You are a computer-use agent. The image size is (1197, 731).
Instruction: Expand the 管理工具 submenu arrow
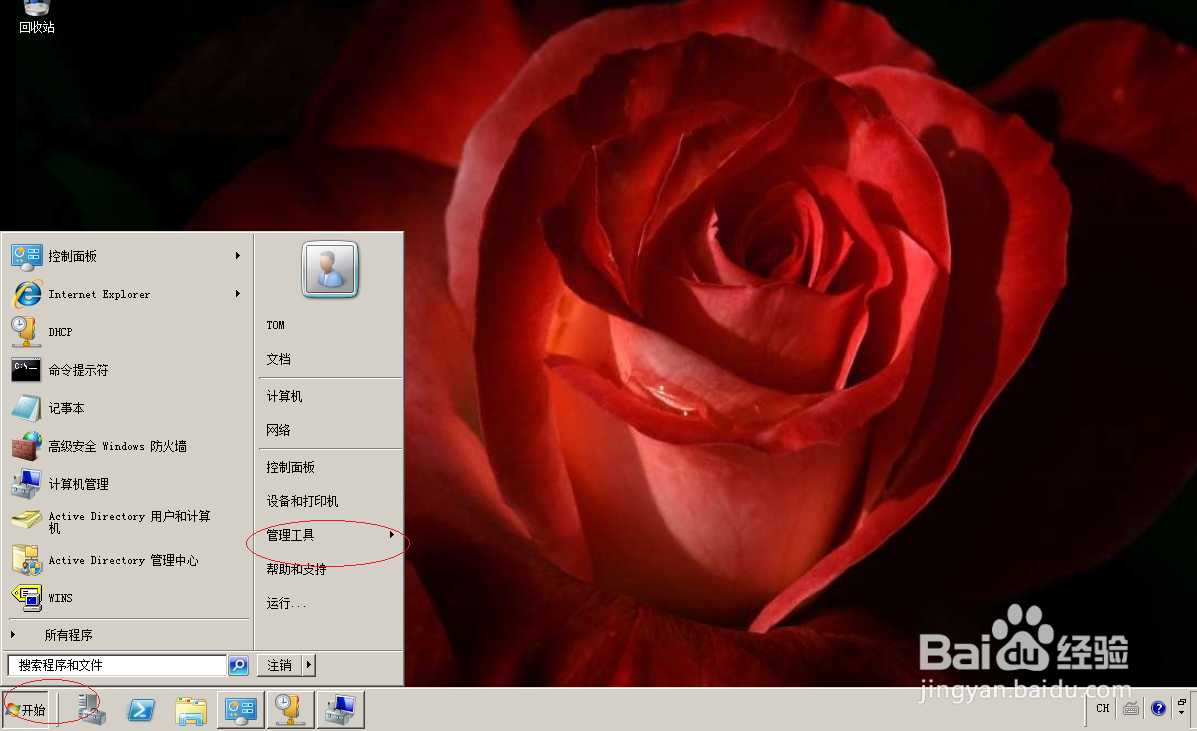[391, 534]
